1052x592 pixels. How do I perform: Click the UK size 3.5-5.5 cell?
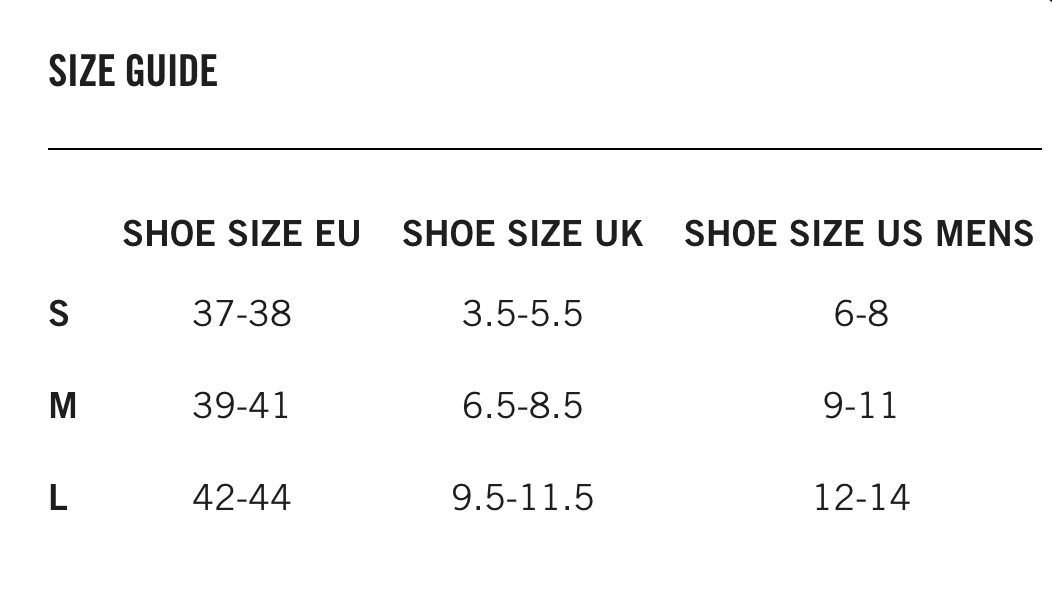(522, 314)
